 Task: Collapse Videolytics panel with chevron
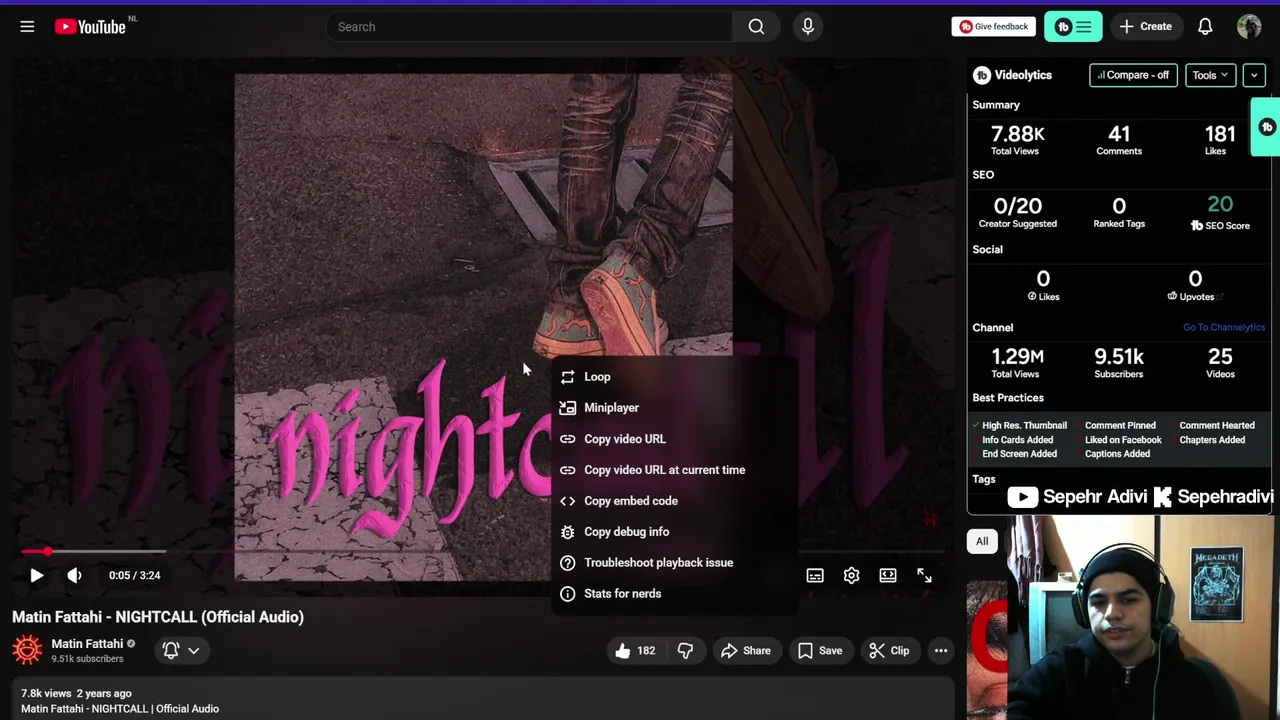pos(1254,75)
